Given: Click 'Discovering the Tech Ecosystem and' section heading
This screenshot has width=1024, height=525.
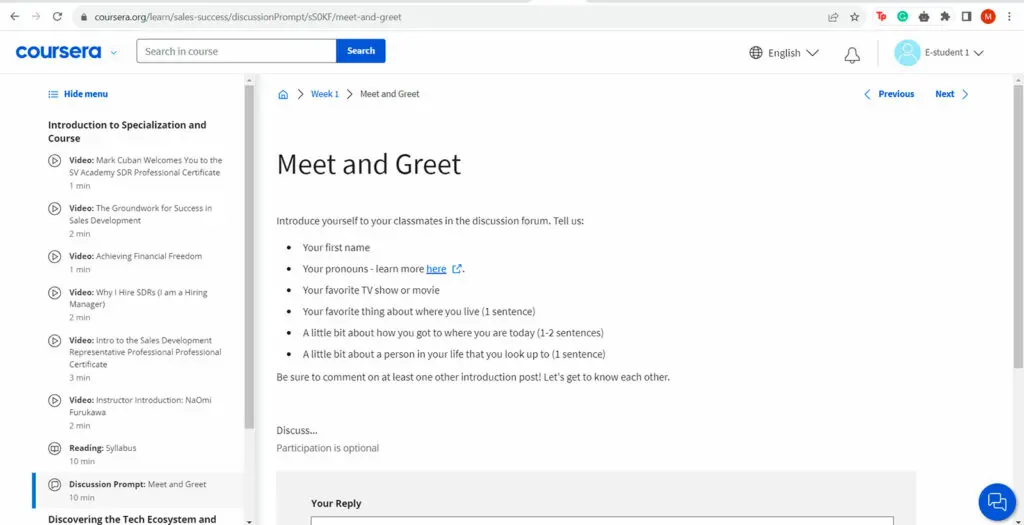Looking at the screenshot, I should click(132, 520).
